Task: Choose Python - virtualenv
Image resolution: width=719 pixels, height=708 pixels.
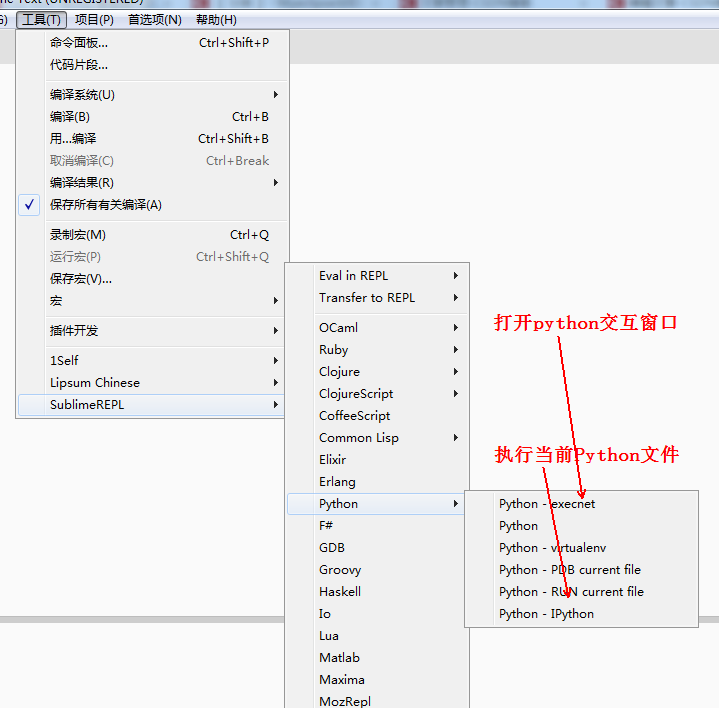Action: coord(581,548)
